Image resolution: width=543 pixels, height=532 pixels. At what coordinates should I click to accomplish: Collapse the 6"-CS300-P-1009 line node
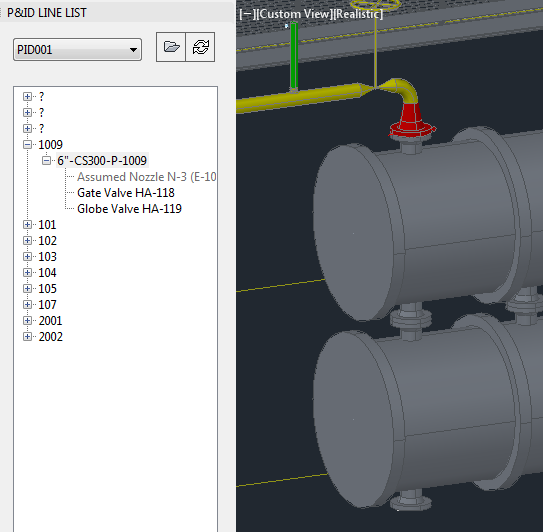click(46, 160)
